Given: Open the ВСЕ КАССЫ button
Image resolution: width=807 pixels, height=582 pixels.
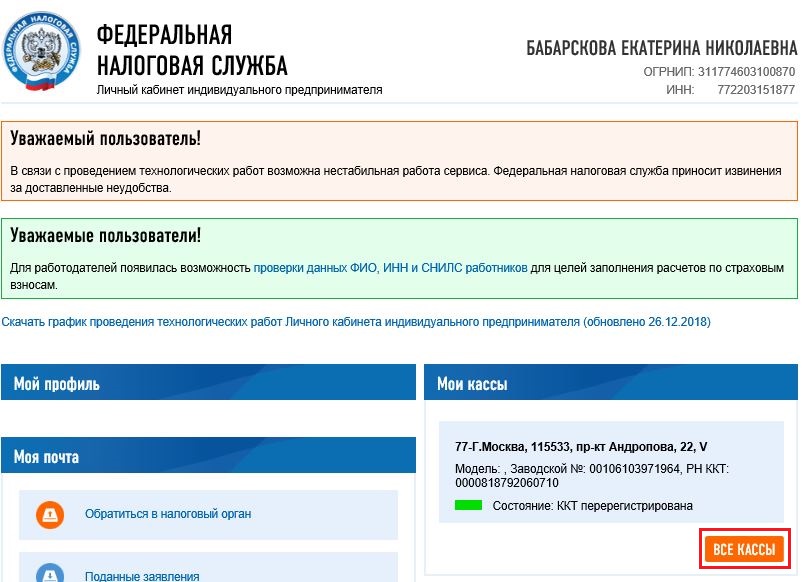Looking at the screenshot, I should [x=744, y=549].
